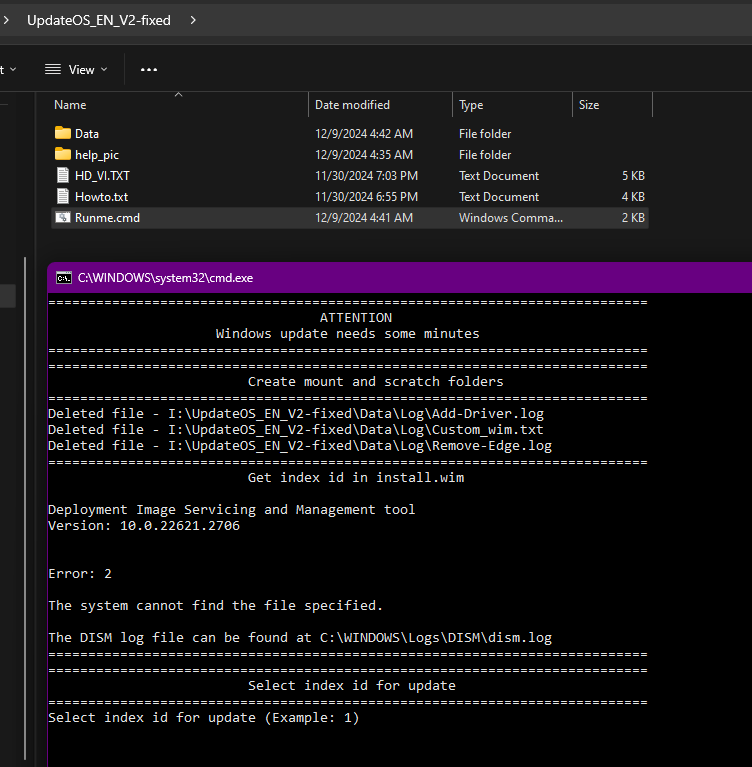Open the Data folder icon
Viewport: 752px width, 767px height.
coord(63,133)
